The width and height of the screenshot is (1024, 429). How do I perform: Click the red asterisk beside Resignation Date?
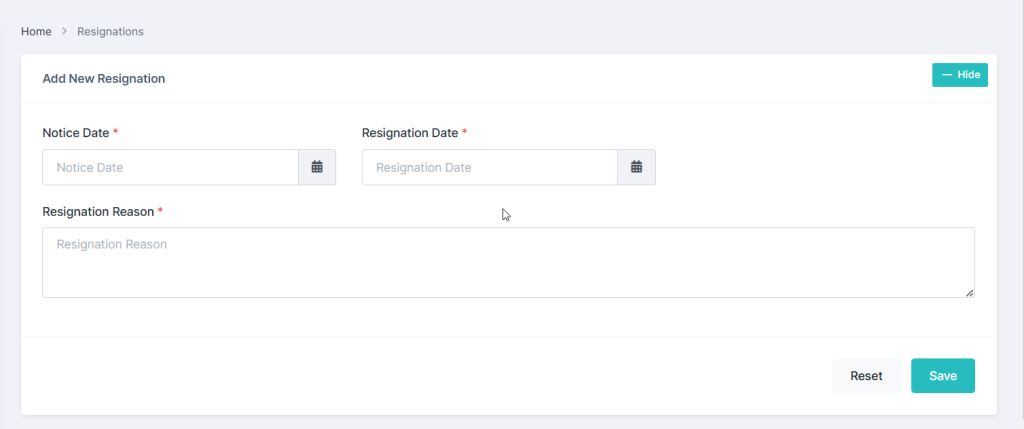coord(465,133)
